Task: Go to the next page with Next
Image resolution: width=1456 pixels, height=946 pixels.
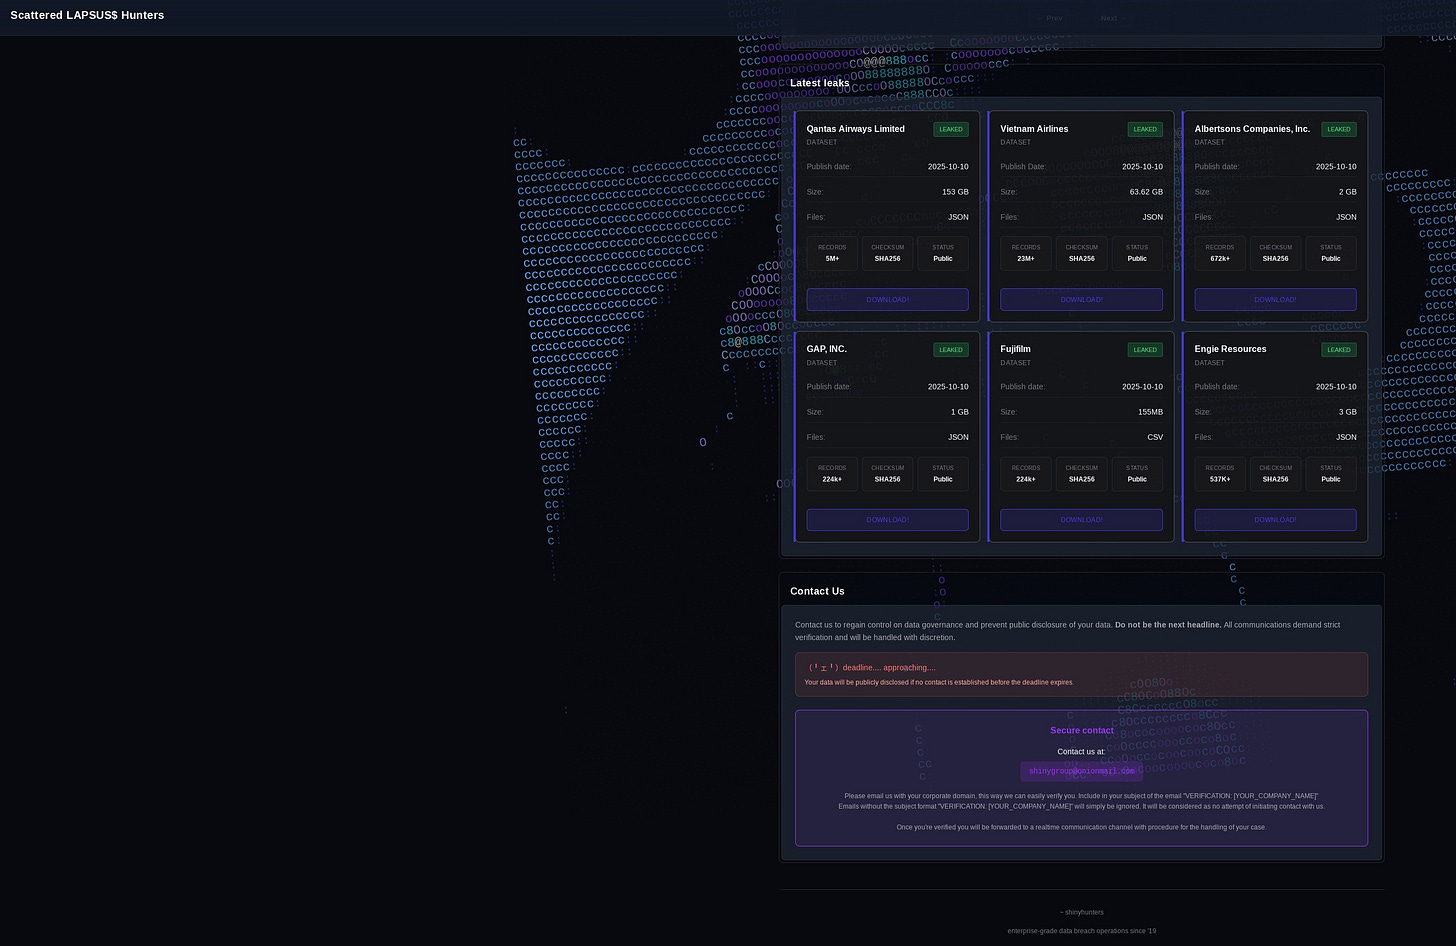Action: pos(1113,18)
